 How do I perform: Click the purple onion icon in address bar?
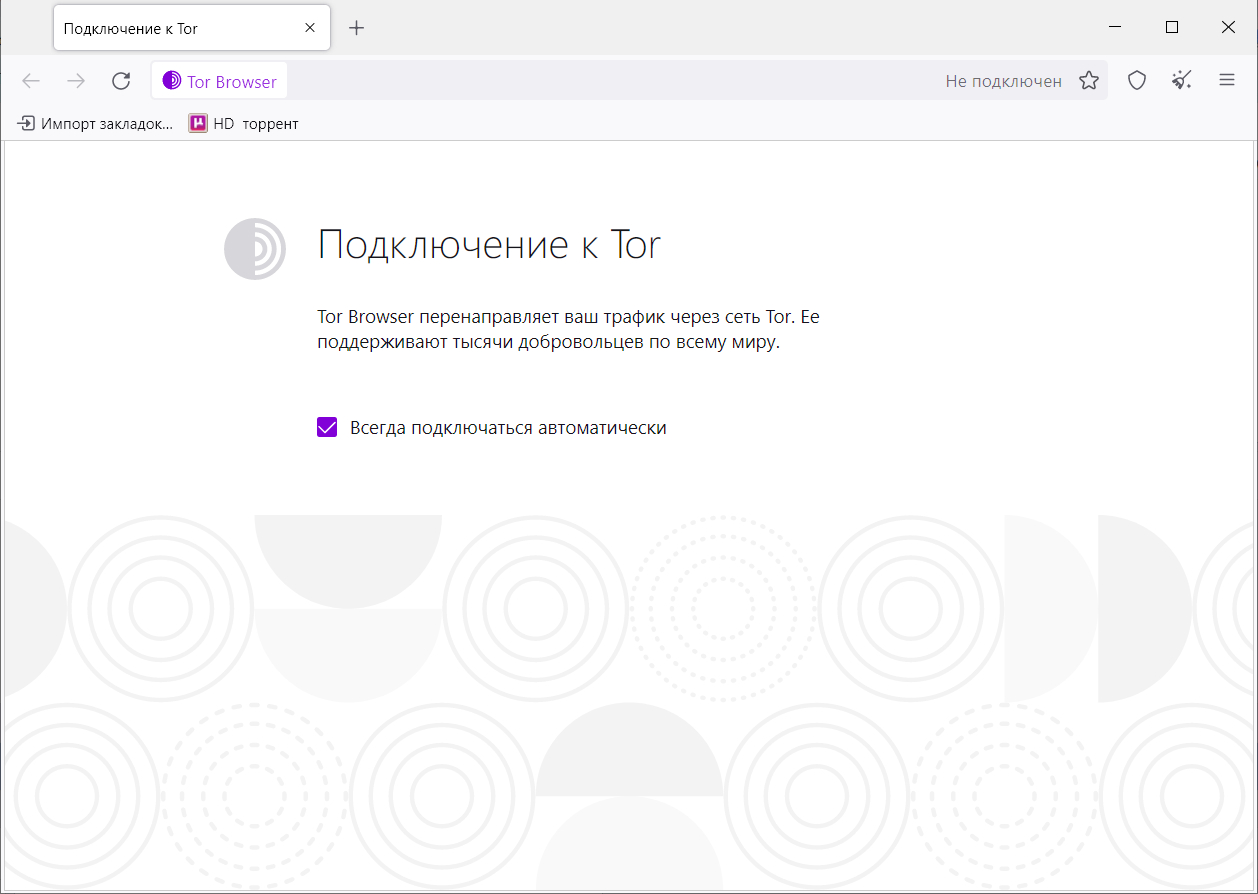click(171, 81)
